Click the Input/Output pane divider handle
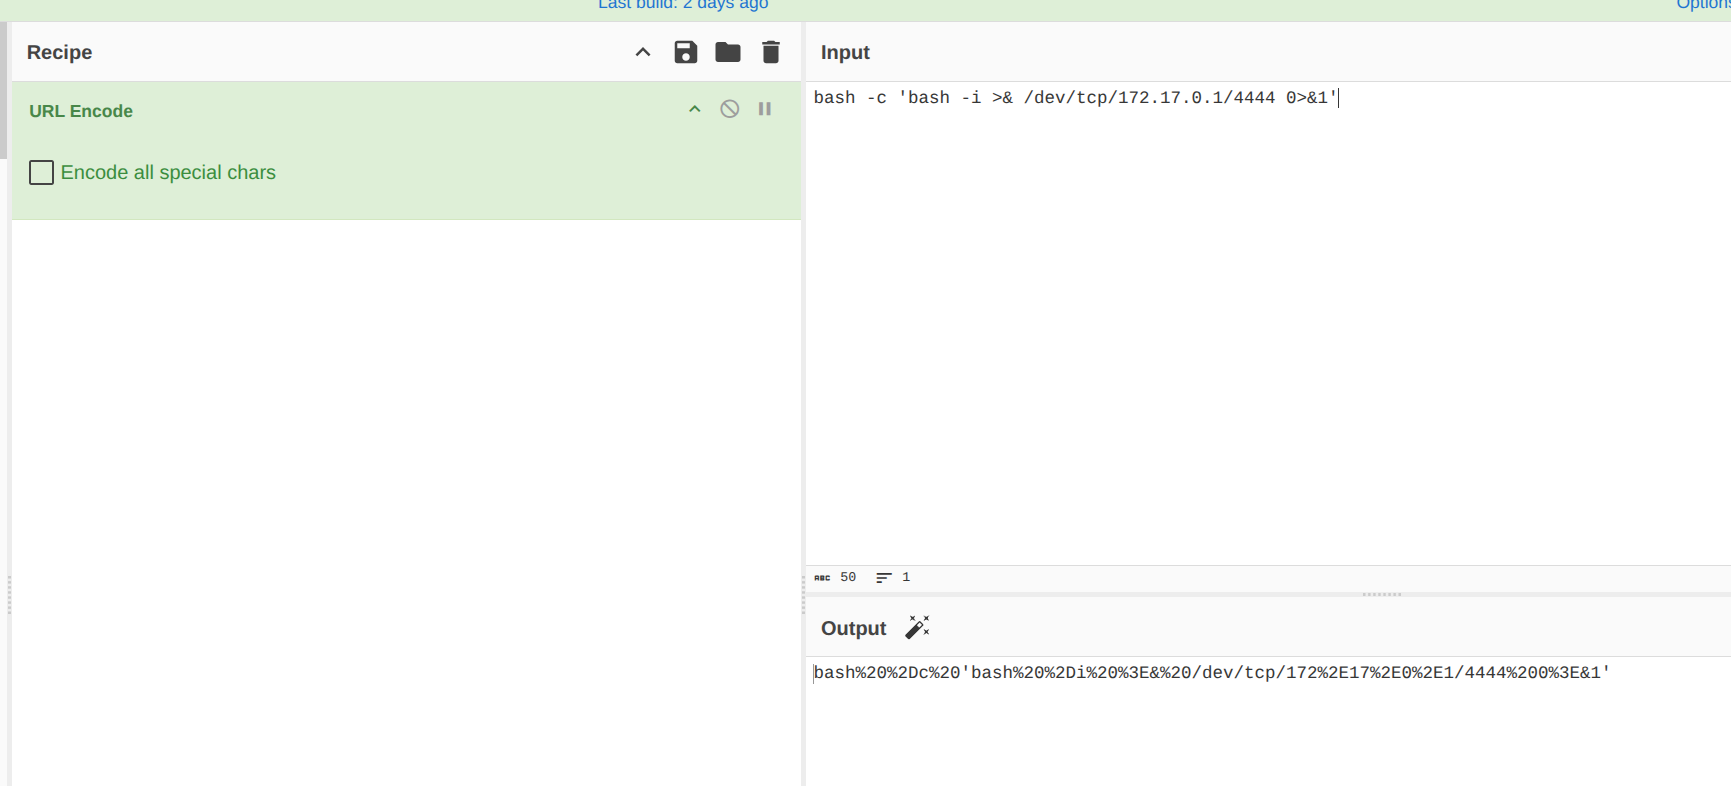This screenshot has height=786, width=1731. click(1382, 594)
